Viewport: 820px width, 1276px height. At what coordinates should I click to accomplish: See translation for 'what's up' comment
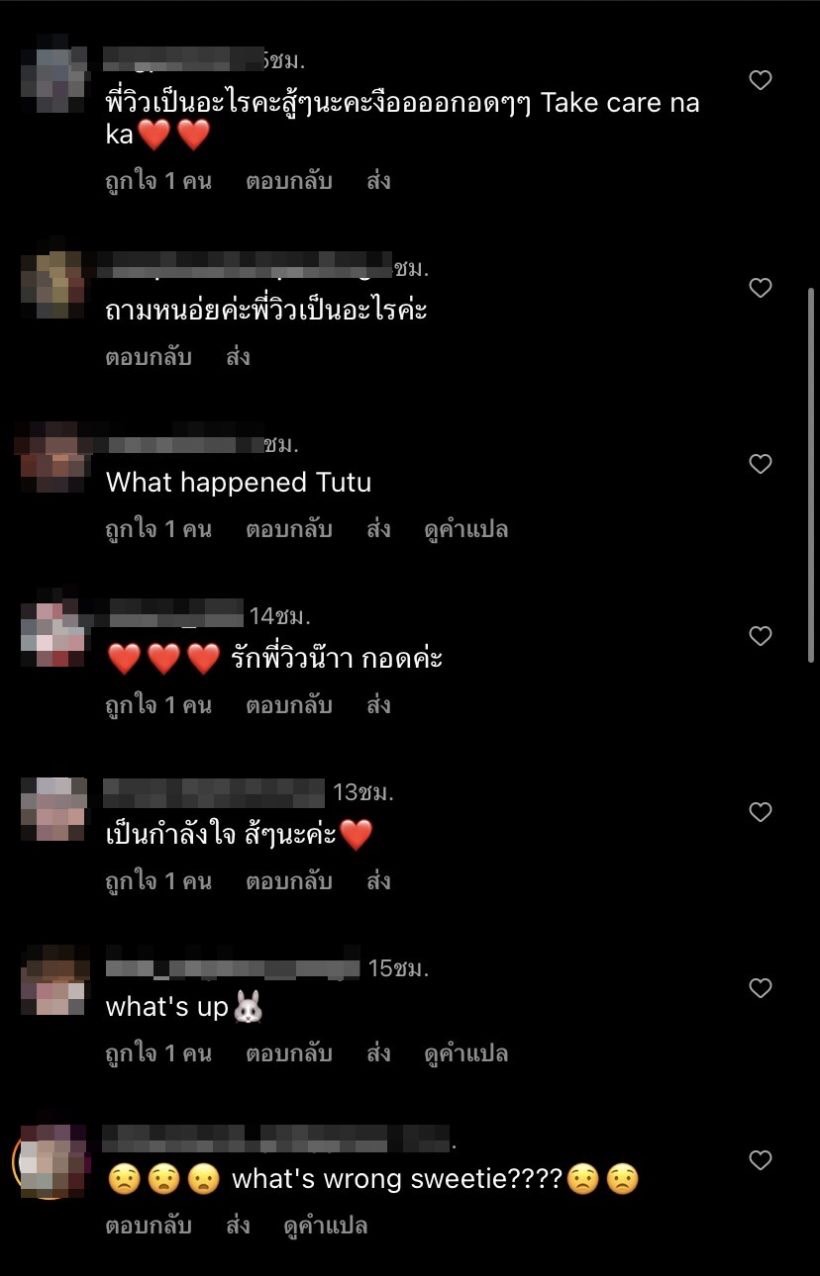466,1053
